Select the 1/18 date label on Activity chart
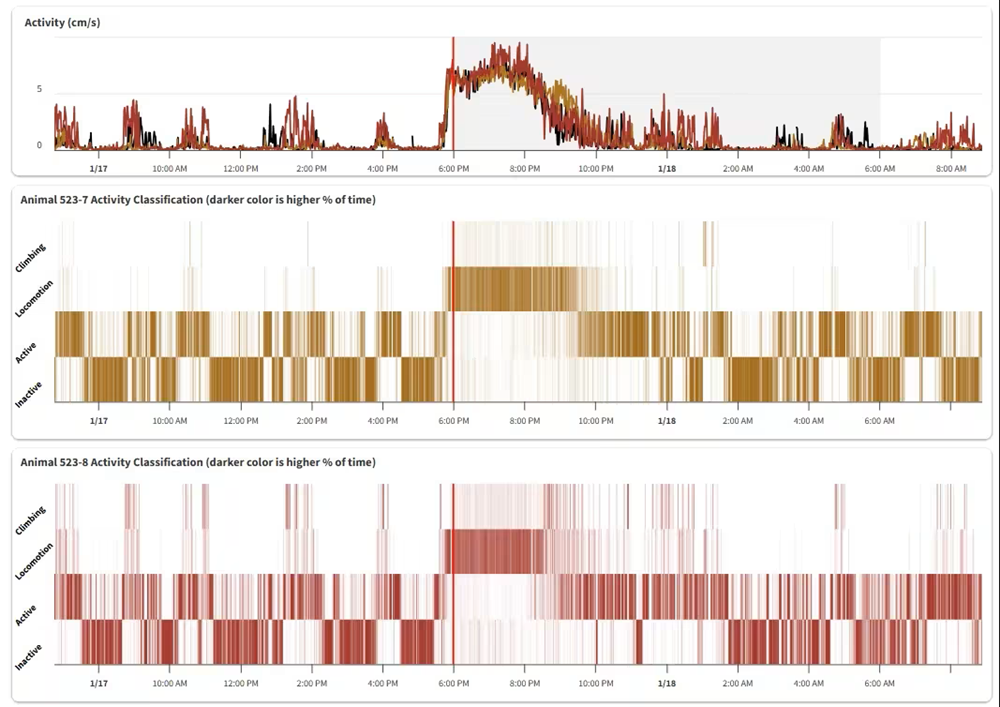 coord(667,169)
